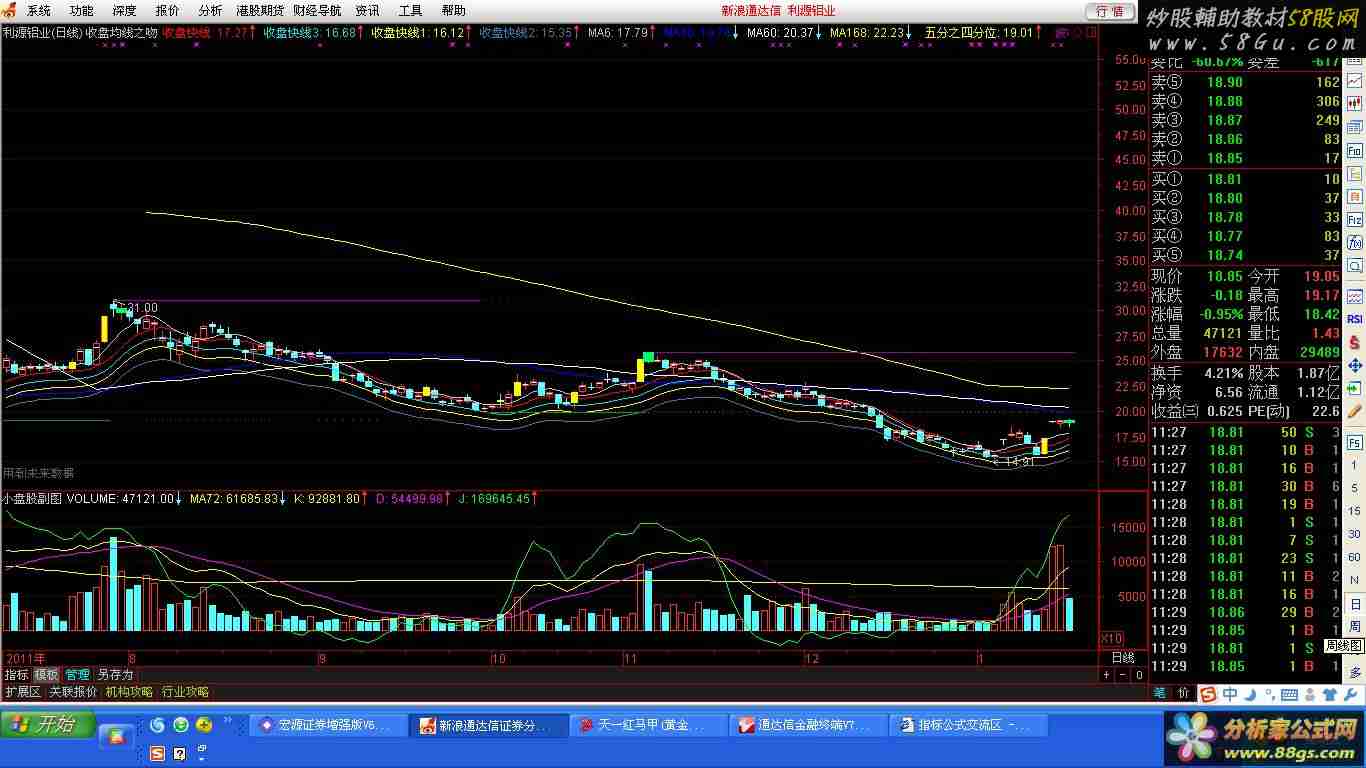Click the 价 tab under tick list
The image size is (1366, 768).
point(1183,693)
